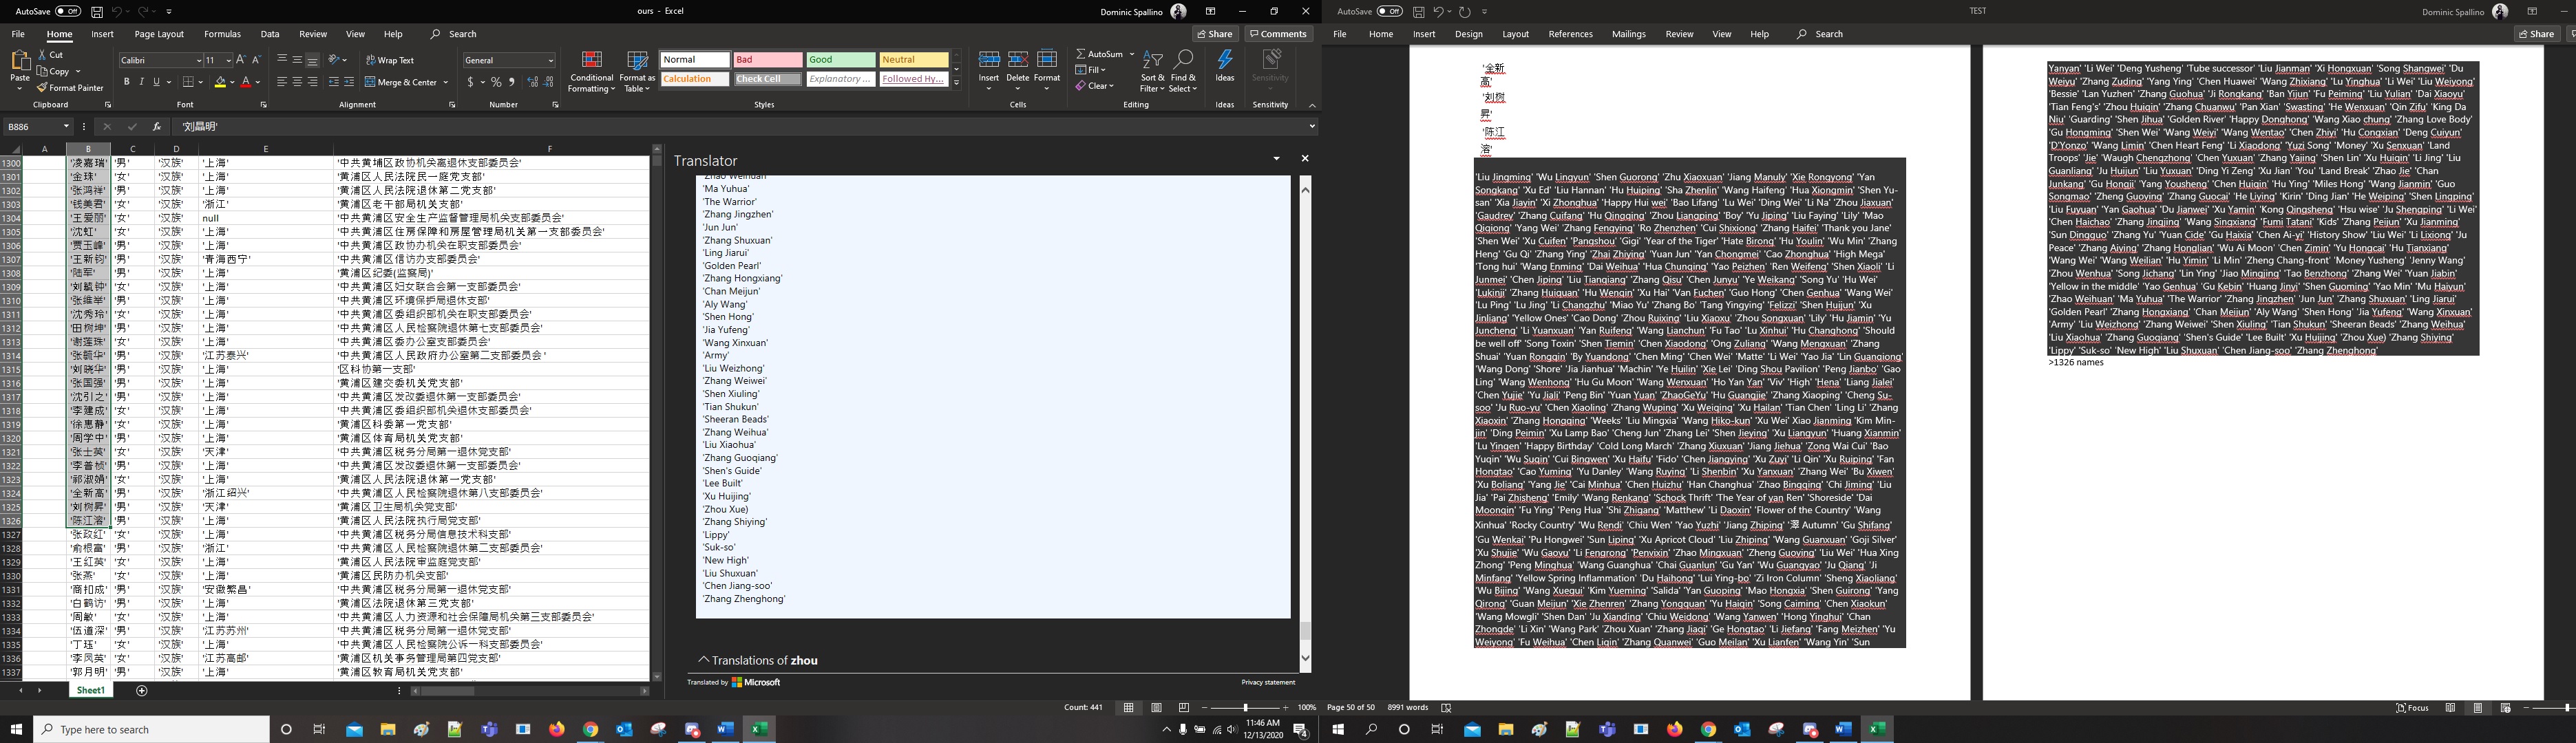Toggle AutoSave switch in Word window
The width and height of the screenshot is (2576, 743).
coord(1389,11)
